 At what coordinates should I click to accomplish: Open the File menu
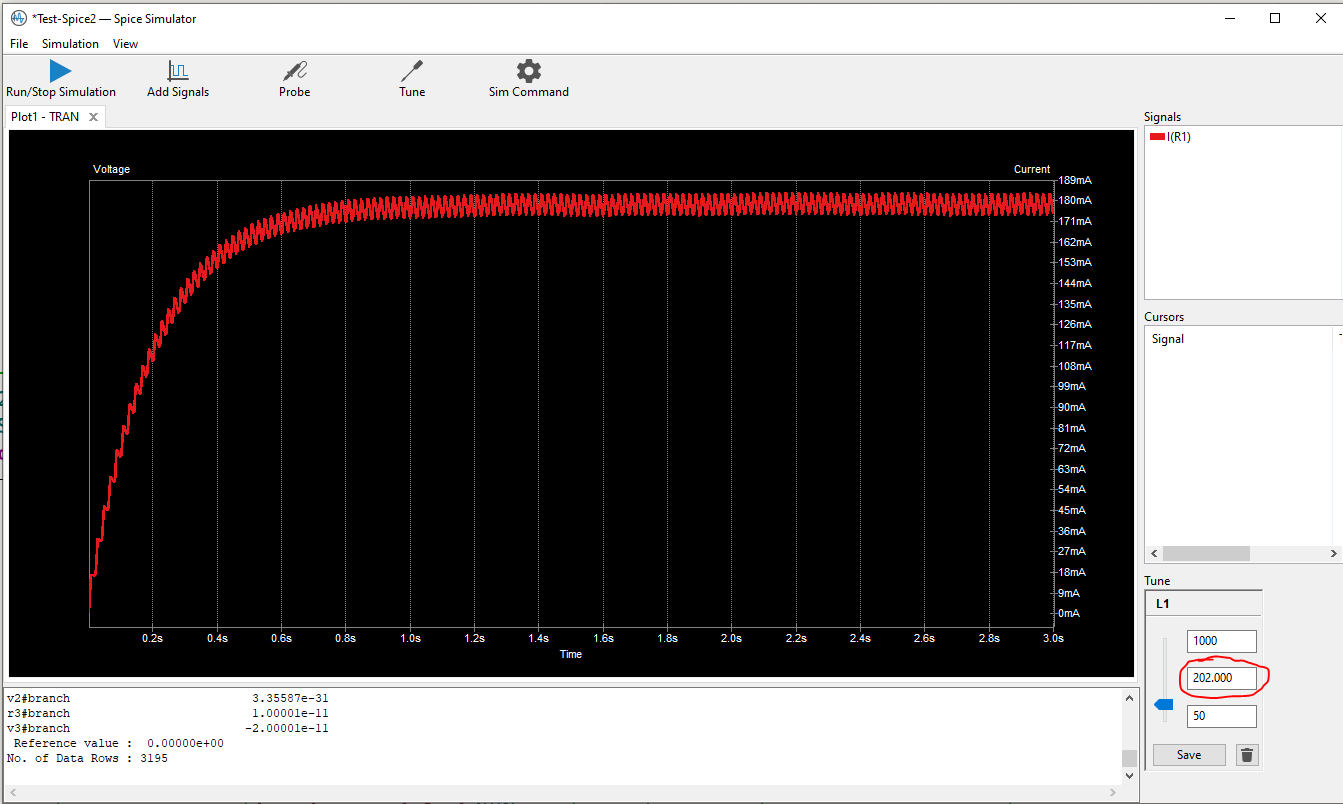[x=19, y=44]
